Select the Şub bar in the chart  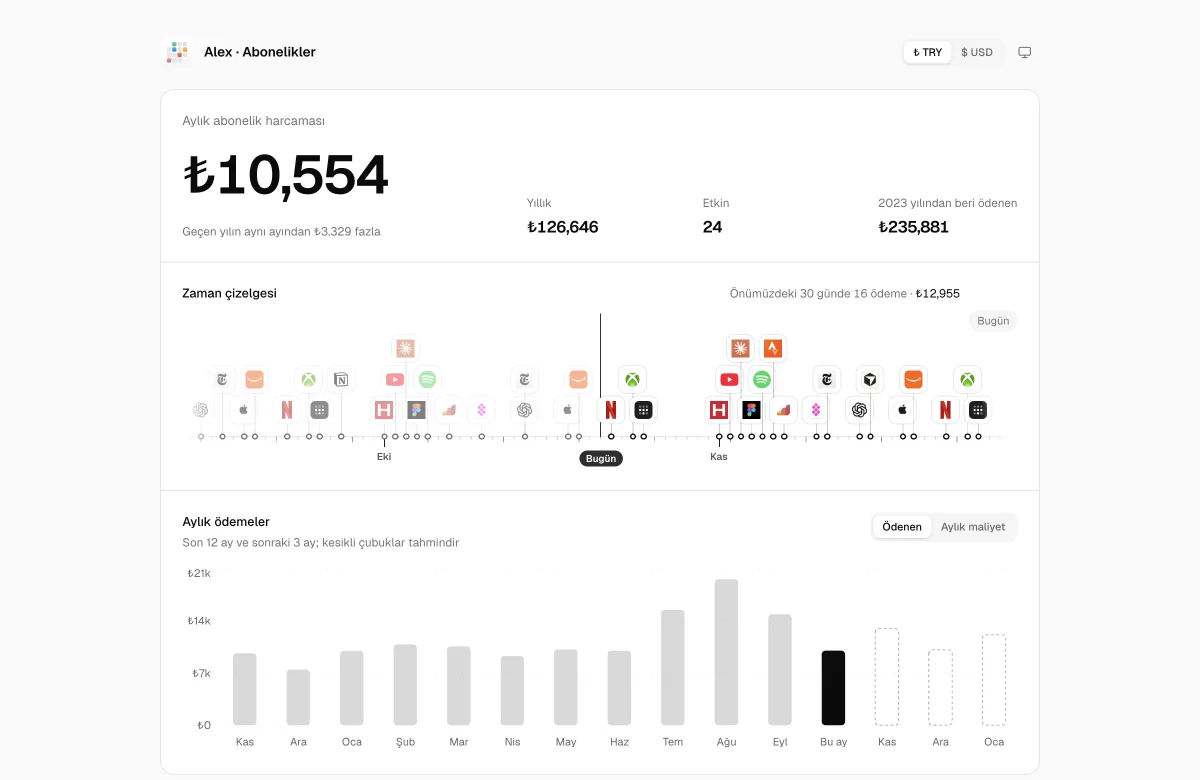coord(405,685)
